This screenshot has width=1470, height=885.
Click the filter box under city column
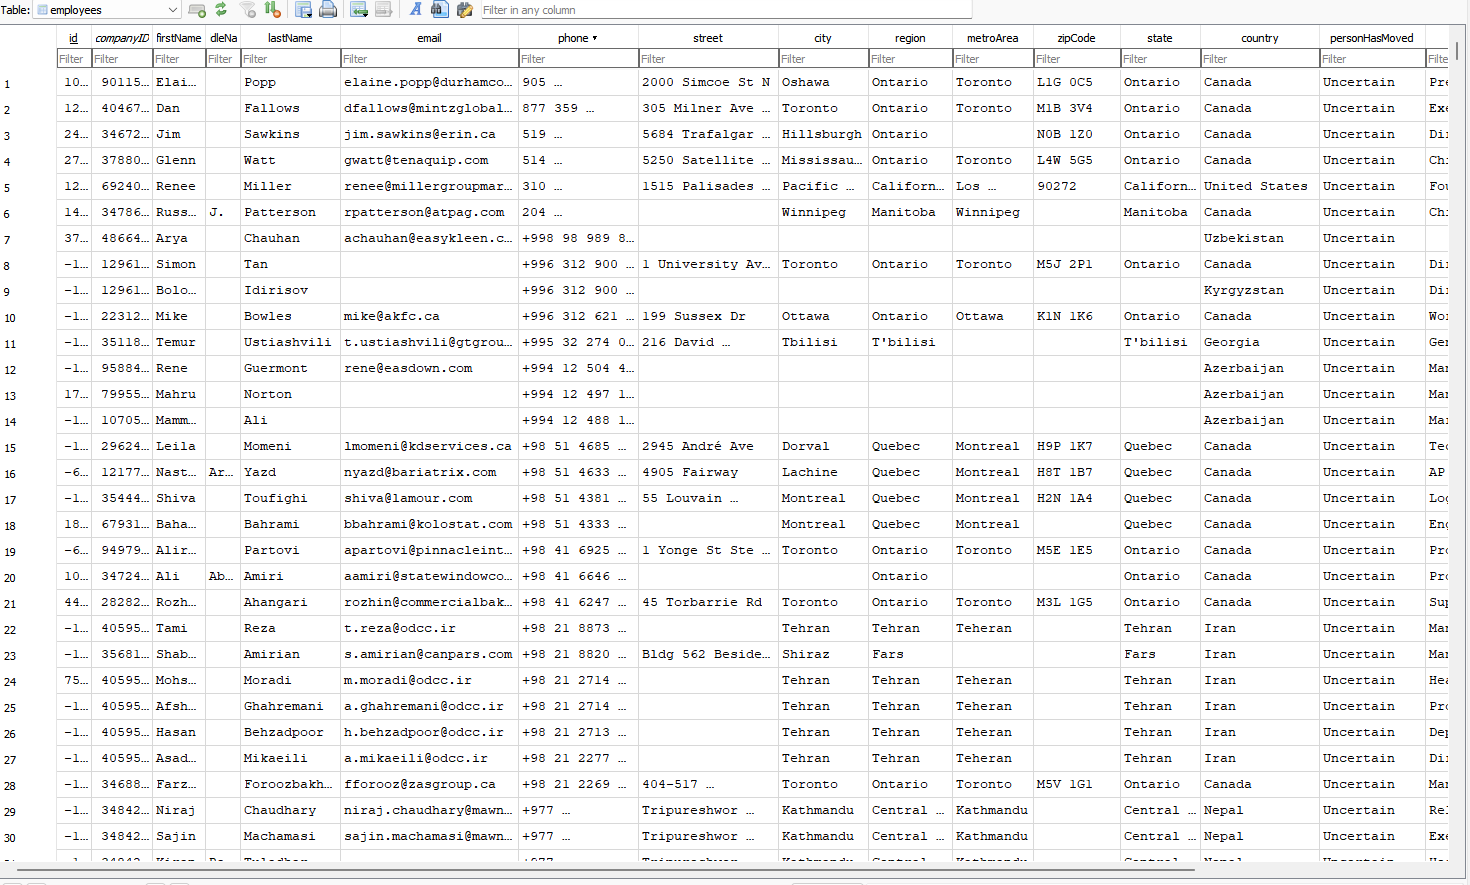[822, 59]
